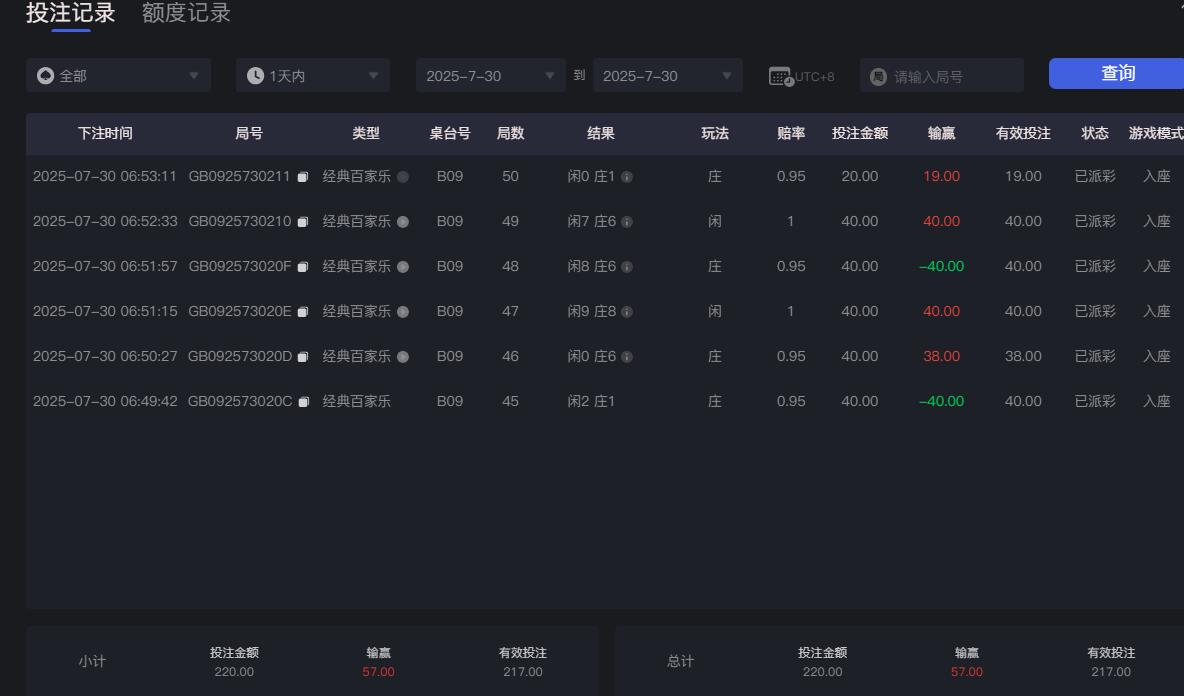Screen dimensions: 1184x696
Task: Open the info icon beside result 闲8 庄6
Action: coord(627,266)
